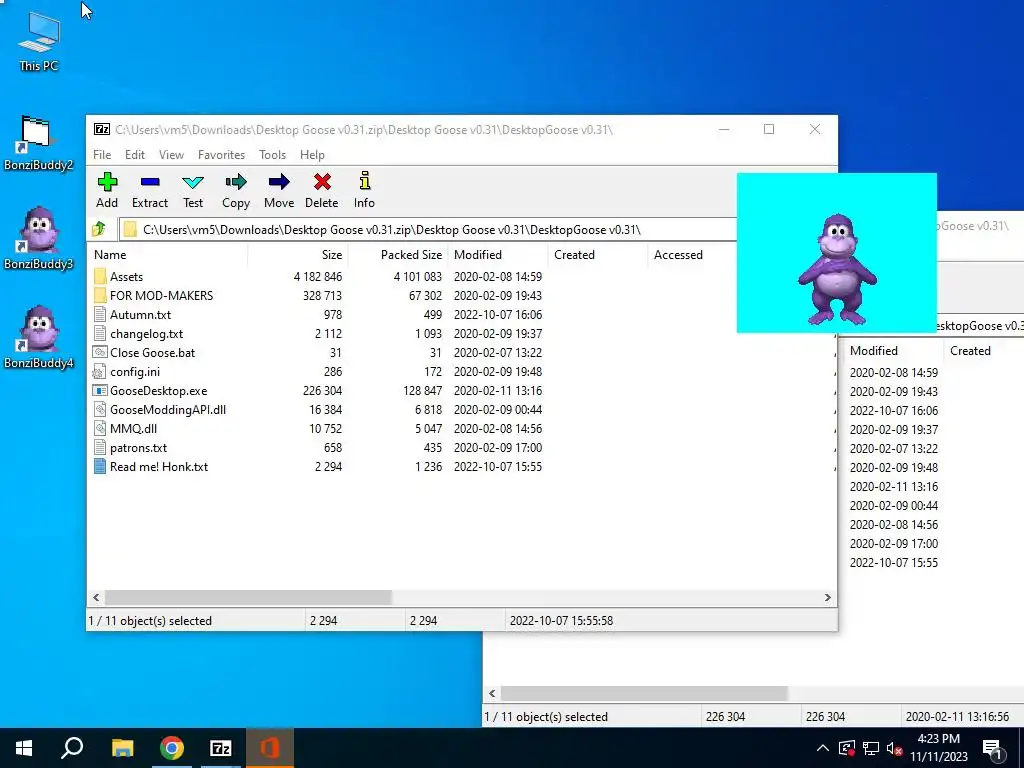Open the notification center icon
Viewport: 1024px width, 768px height.
(992, 749)
